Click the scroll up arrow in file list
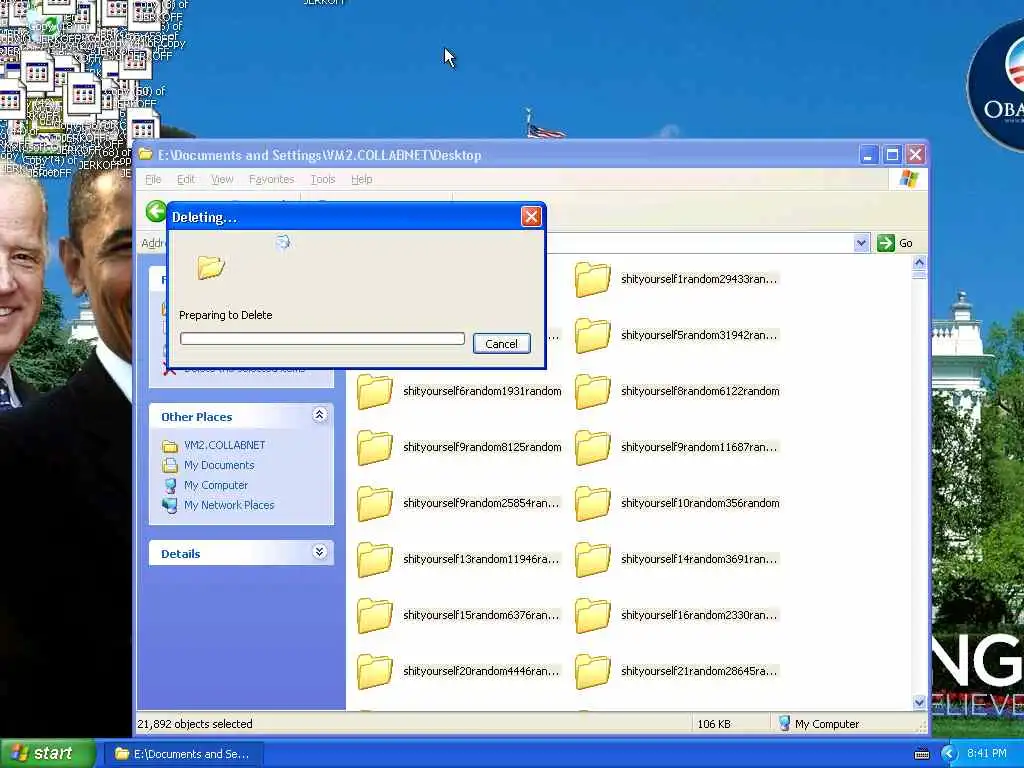The height and width of the screenshot is (768, 1024). pos(919,263)
